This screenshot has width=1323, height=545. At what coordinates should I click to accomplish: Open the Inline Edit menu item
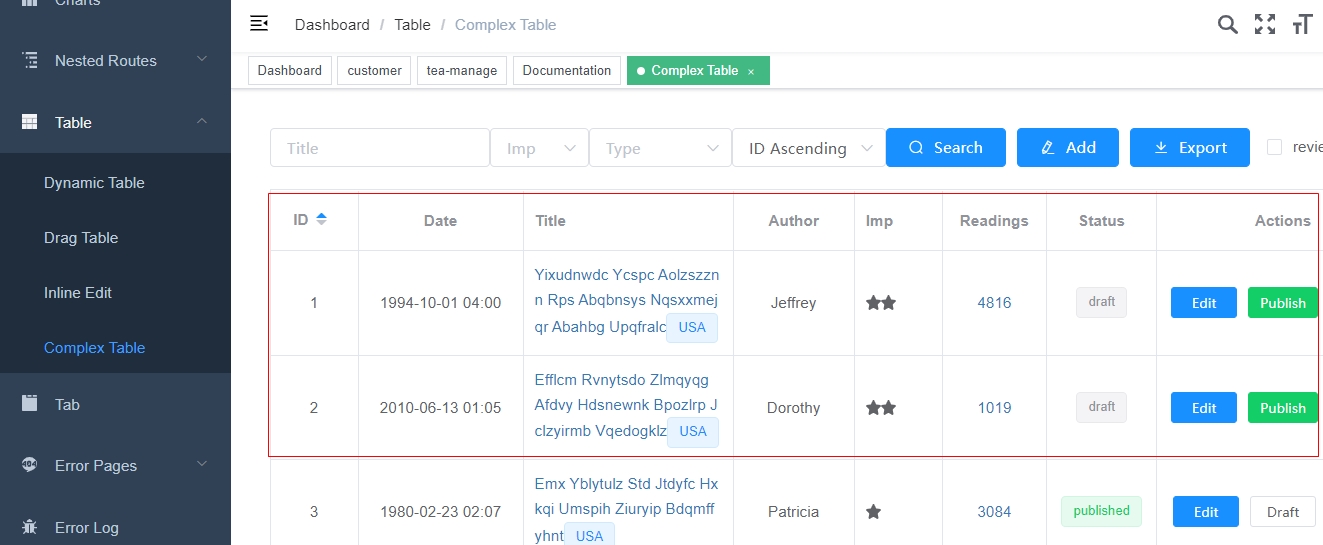pos(78,293)
